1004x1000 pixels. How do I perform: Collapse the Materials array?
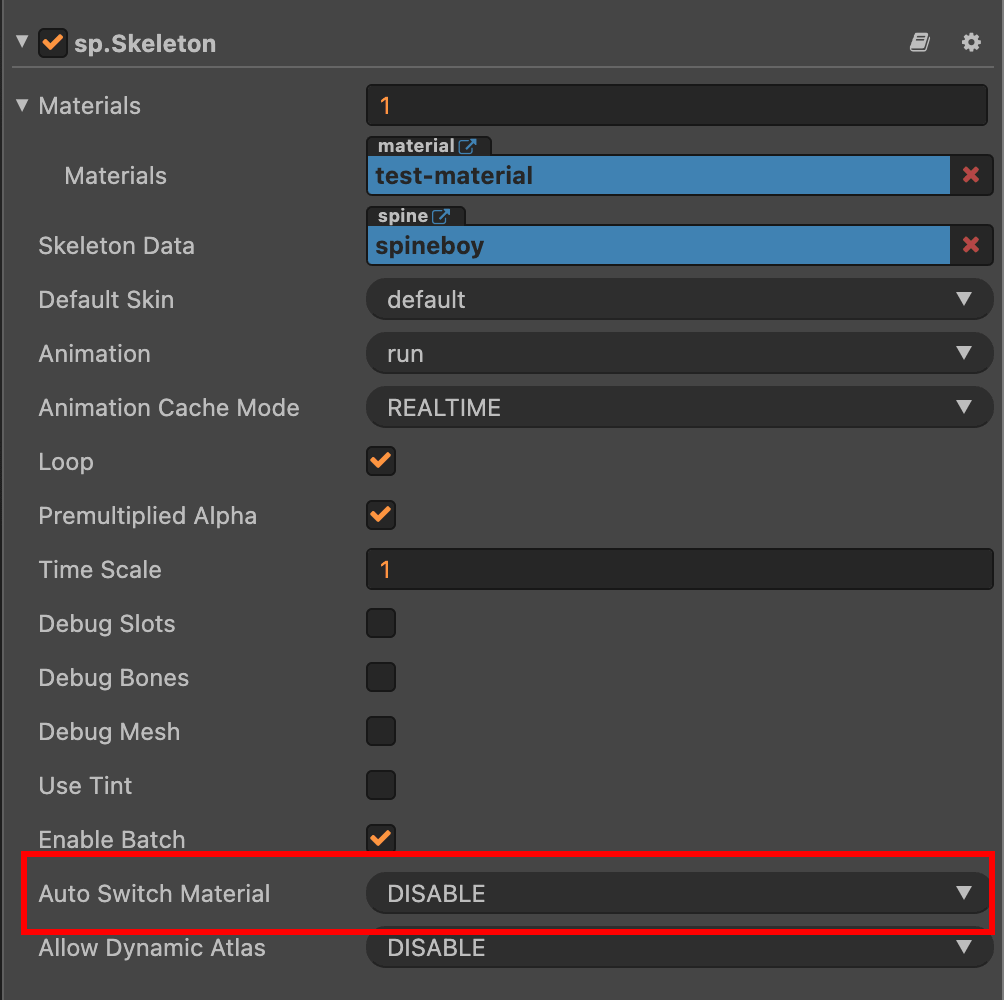[22, 105]
